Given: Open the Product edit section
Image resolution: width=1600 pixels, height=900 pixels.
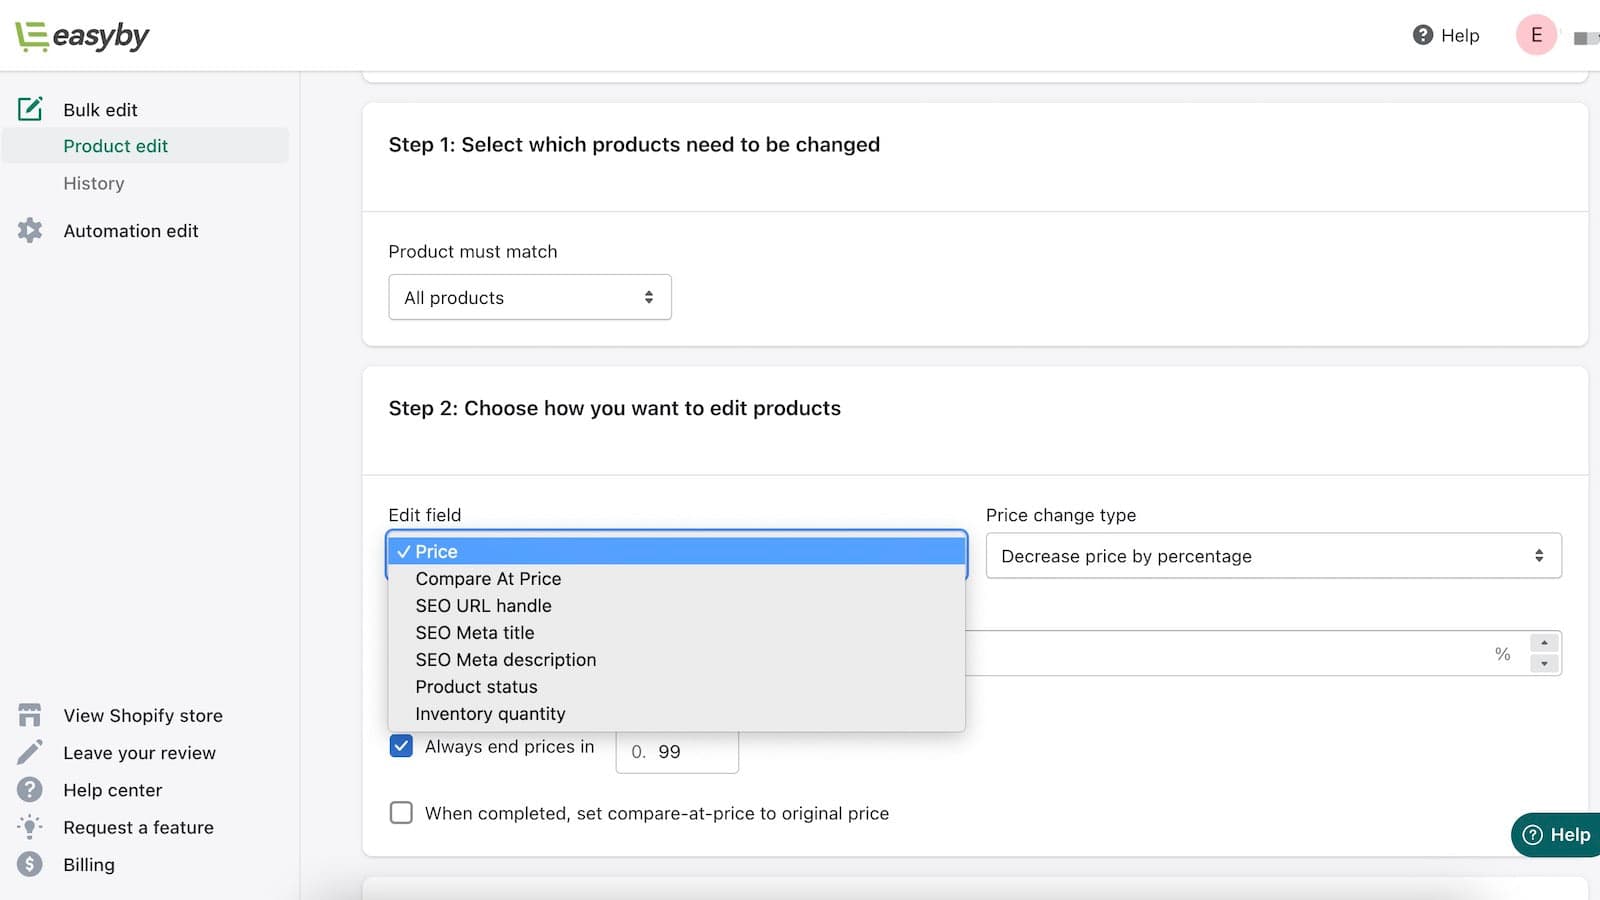Looking at the screenshot, I should point(115,145).
